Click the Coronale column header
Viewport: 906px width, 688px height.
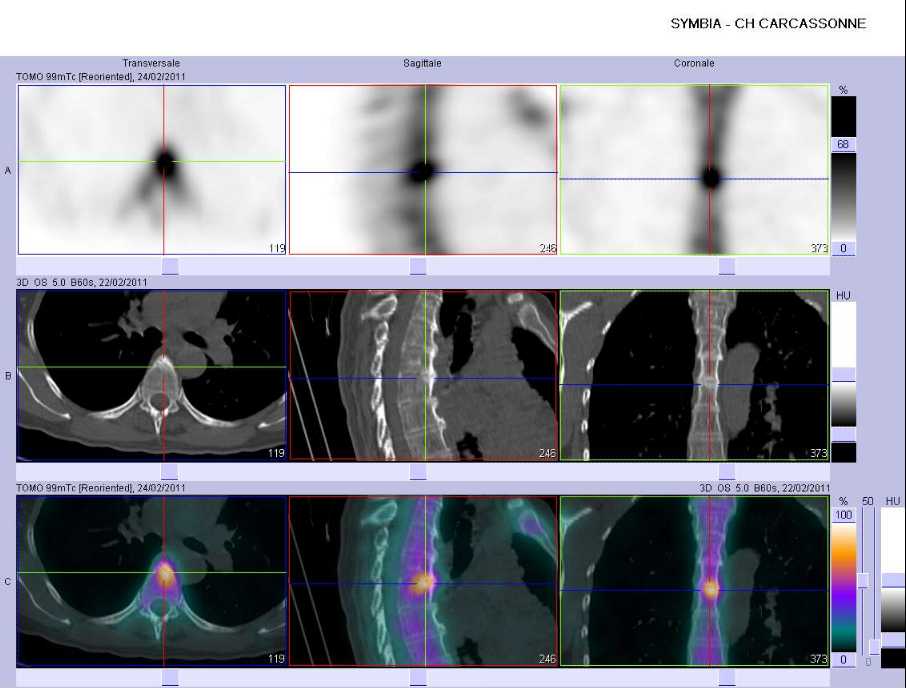pos(694,63)
